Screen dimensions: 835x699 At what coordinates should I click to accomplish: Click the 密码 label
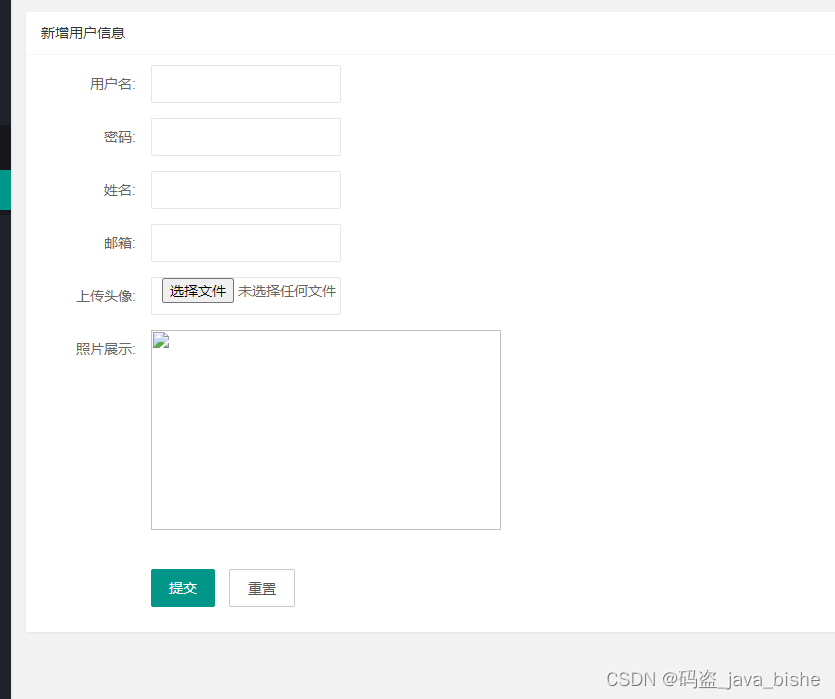[x=119, y=137]
